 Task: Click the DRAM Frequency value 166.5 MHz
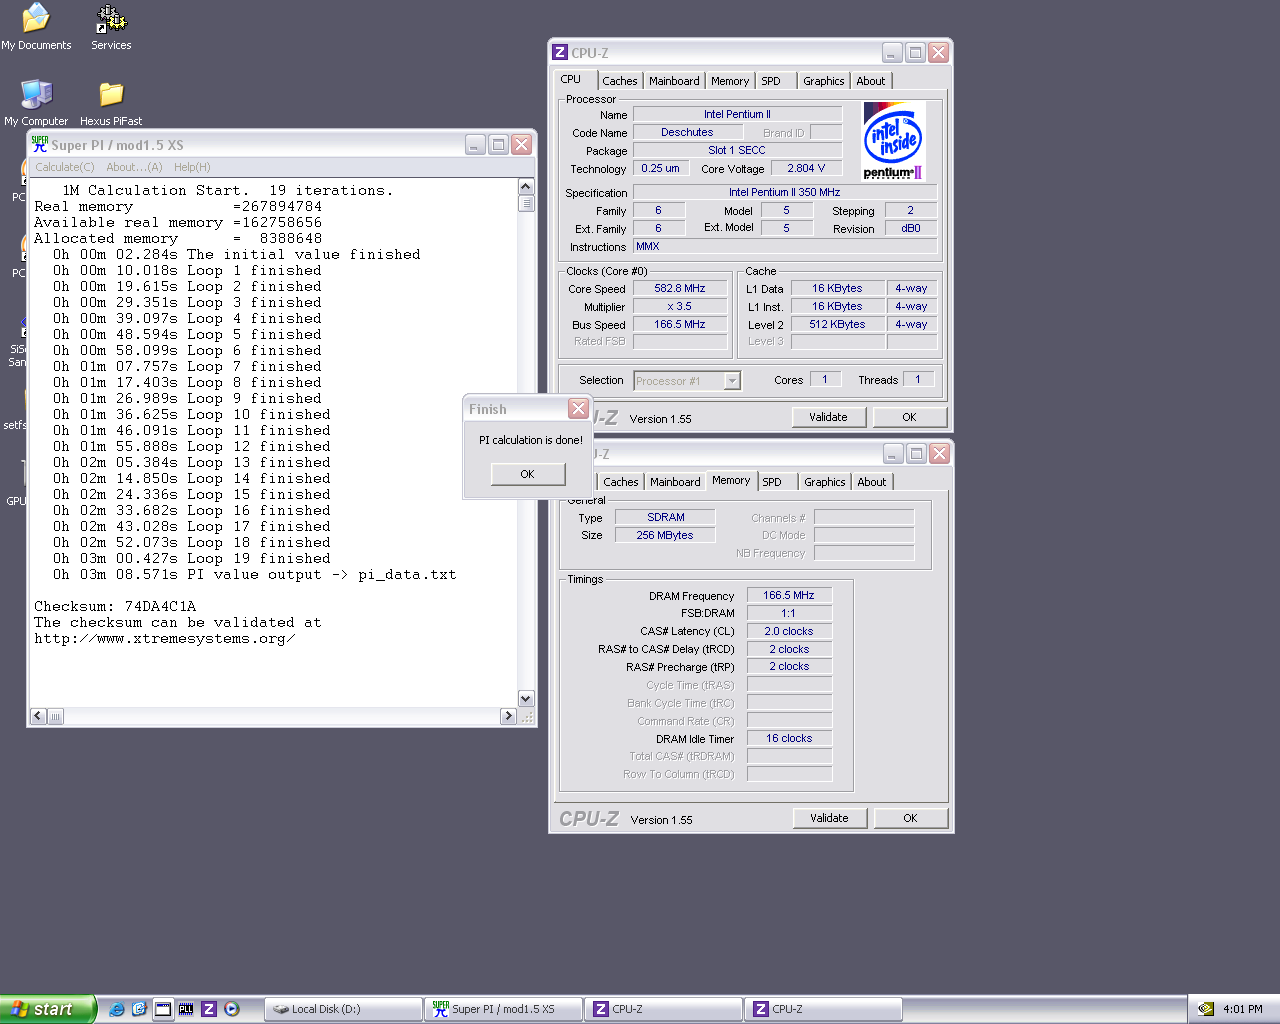point(789,595)
